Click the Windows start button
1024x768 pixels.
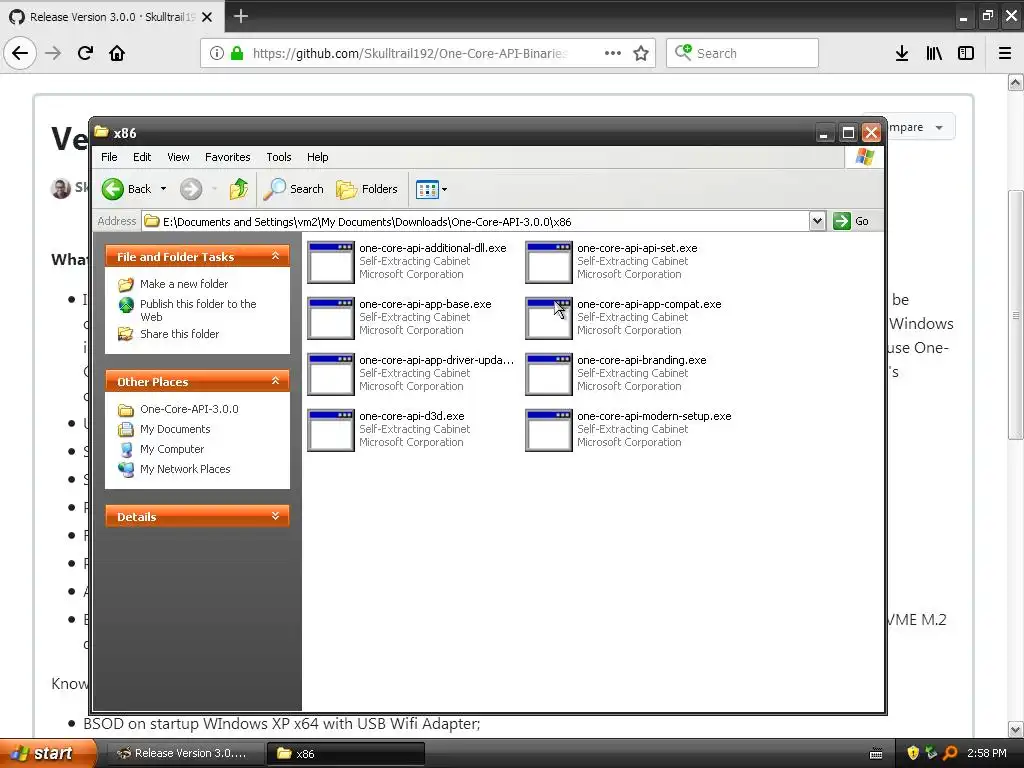(48, 753)
